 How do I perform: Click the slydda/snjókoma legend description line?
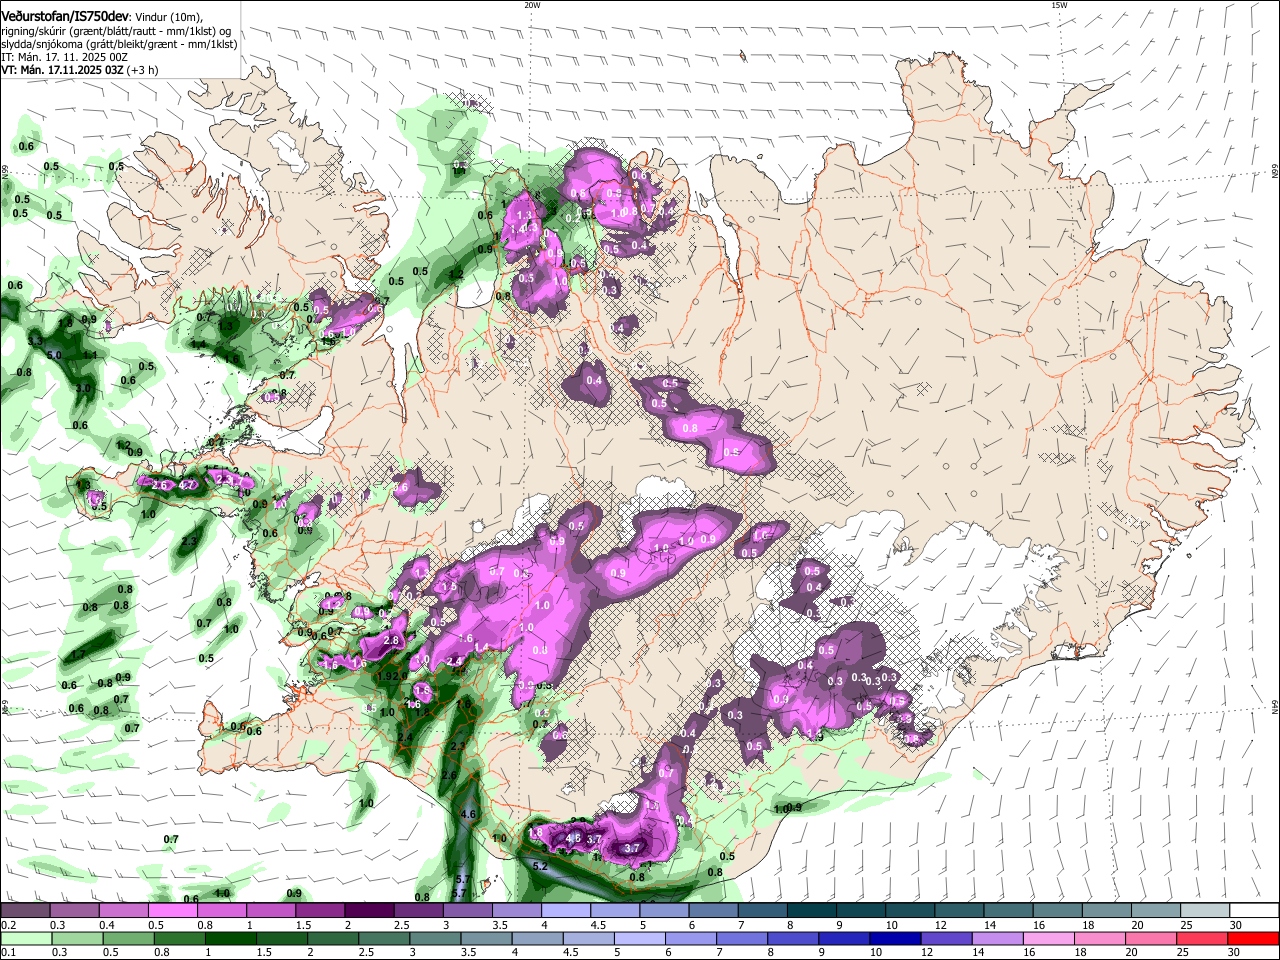coord(119,44)
